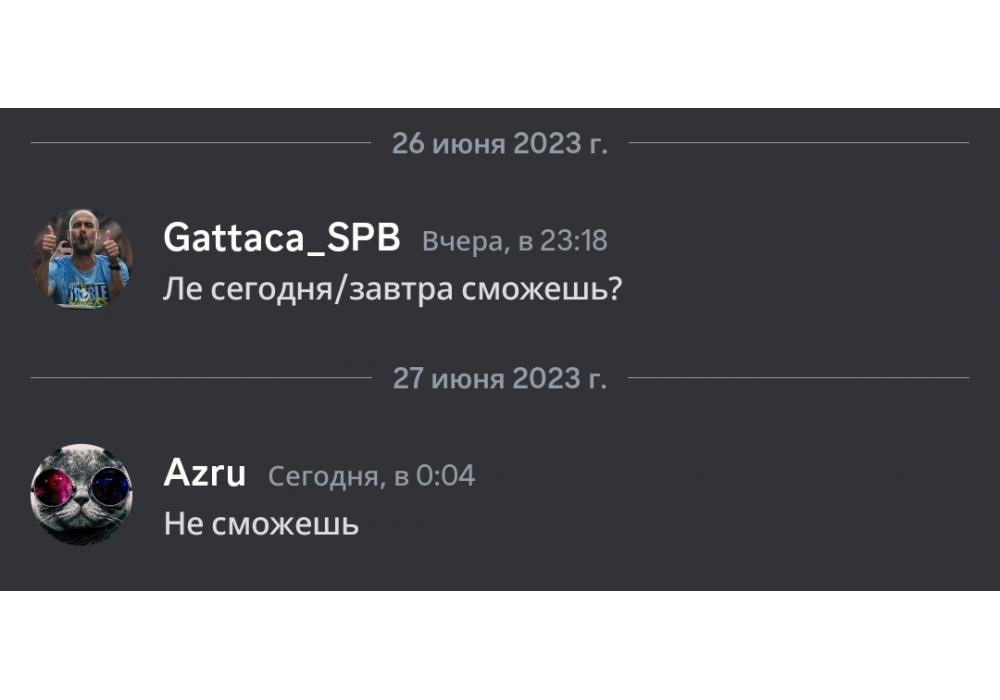Click the line right of "26 июня 2023 г."
This screenshot has width=1000, height=700.
(798, 143)
